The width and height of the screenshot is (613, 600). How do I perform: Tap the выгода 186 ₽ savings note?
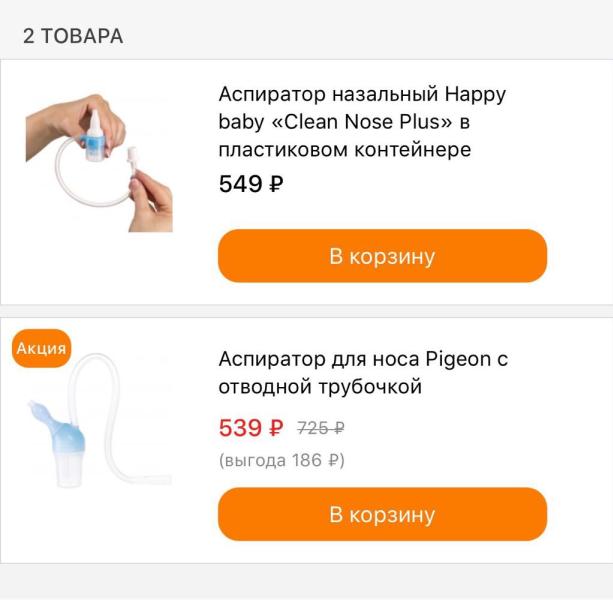(x=281, y=461)
